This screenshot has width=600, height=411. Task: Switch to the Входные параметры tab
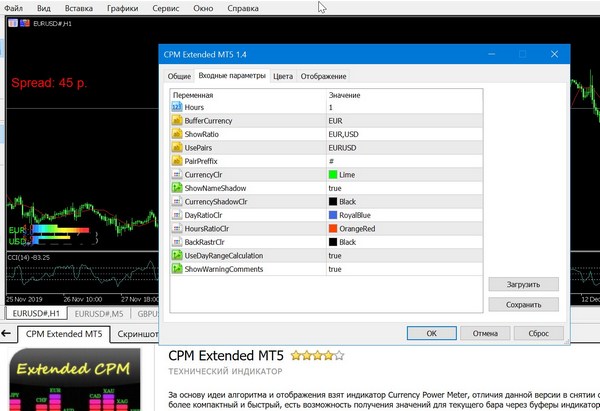click(x=232, y=75)
